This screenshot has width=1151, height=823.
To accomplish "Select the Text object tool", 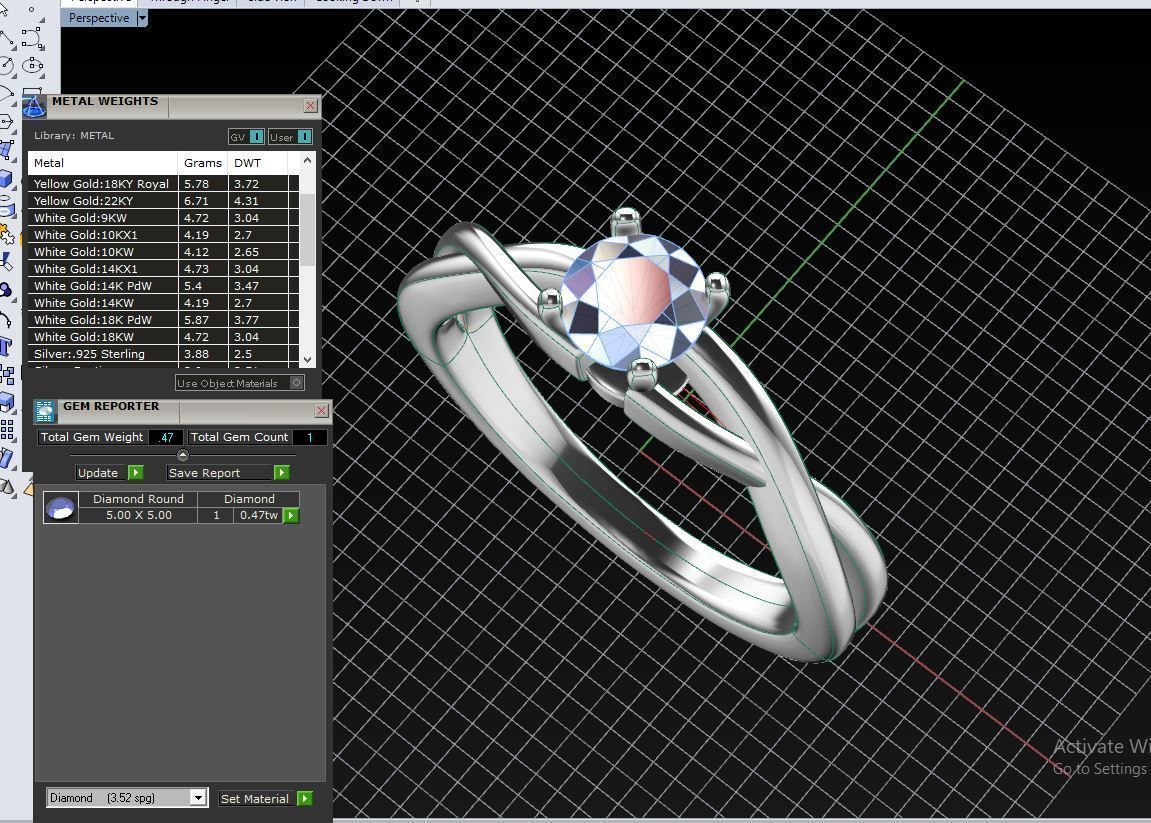I will click(7, 346).
